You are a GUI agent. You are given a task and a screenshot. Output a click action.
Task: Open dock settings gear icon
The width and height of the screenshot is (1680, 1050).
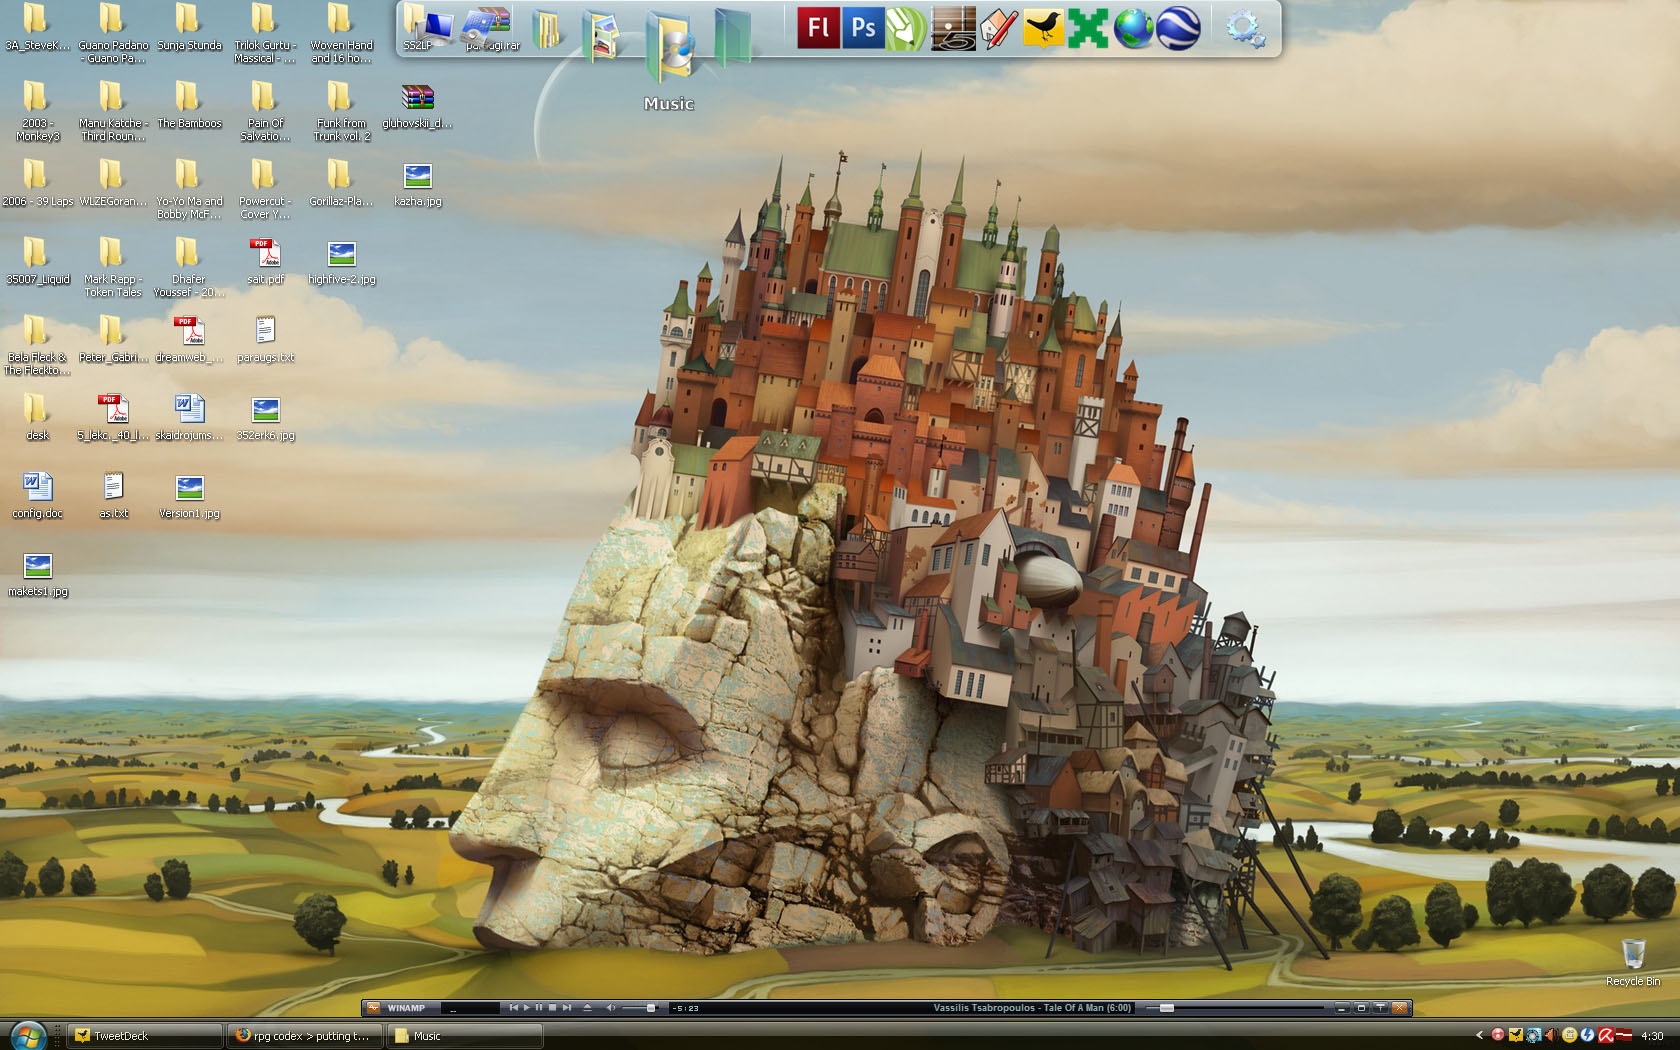click(1246, 28)
